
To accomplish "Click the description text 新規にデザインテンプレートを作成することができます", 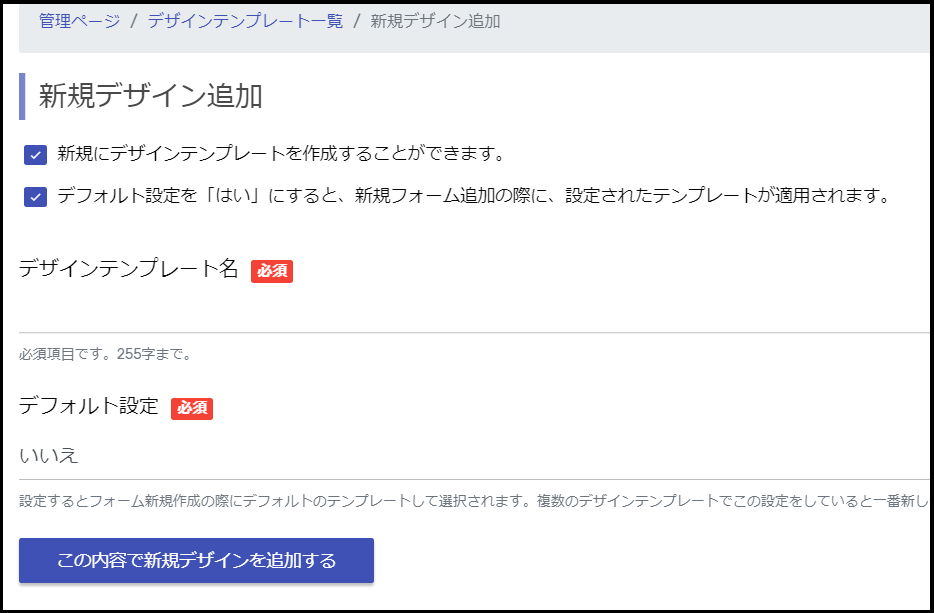I will 281,154.
